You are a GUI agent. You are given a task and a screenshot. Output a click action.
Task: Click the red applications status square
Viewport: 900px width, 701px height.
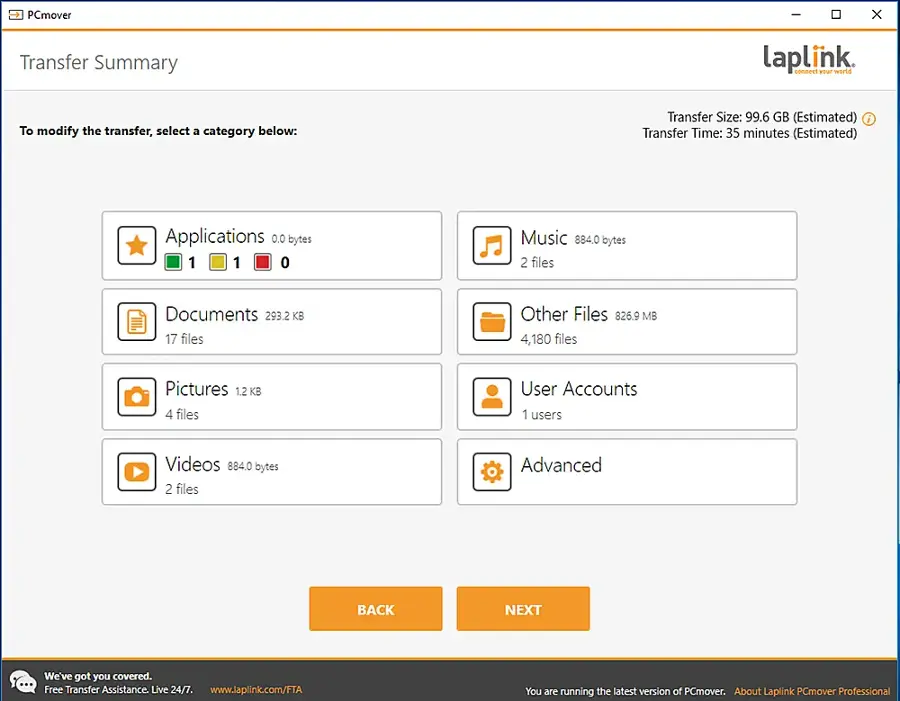[262, 262]
